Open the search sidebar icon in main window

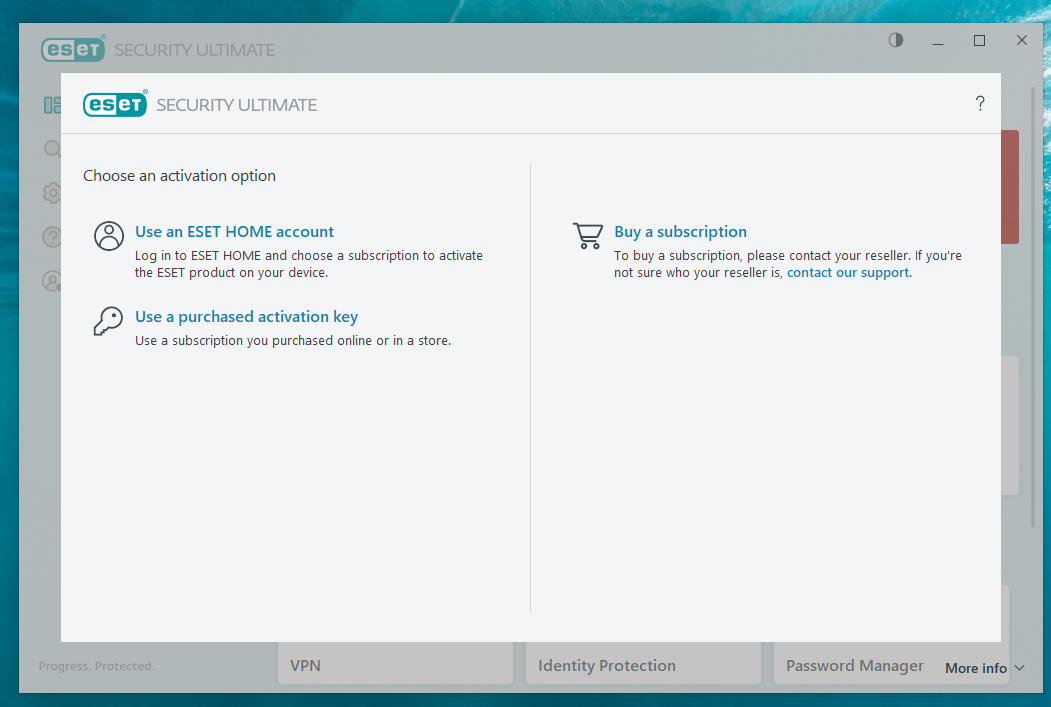click(52, 149)
